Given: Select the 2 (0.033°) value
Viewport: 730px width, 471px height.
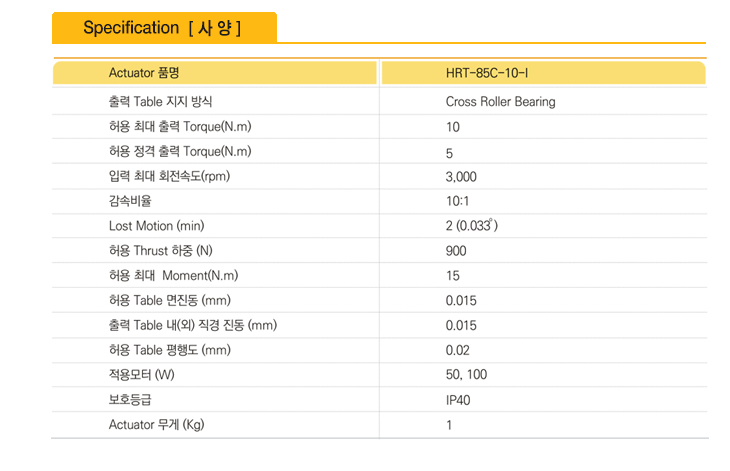Looking at the screenshot, I should (x=472, y=226).
